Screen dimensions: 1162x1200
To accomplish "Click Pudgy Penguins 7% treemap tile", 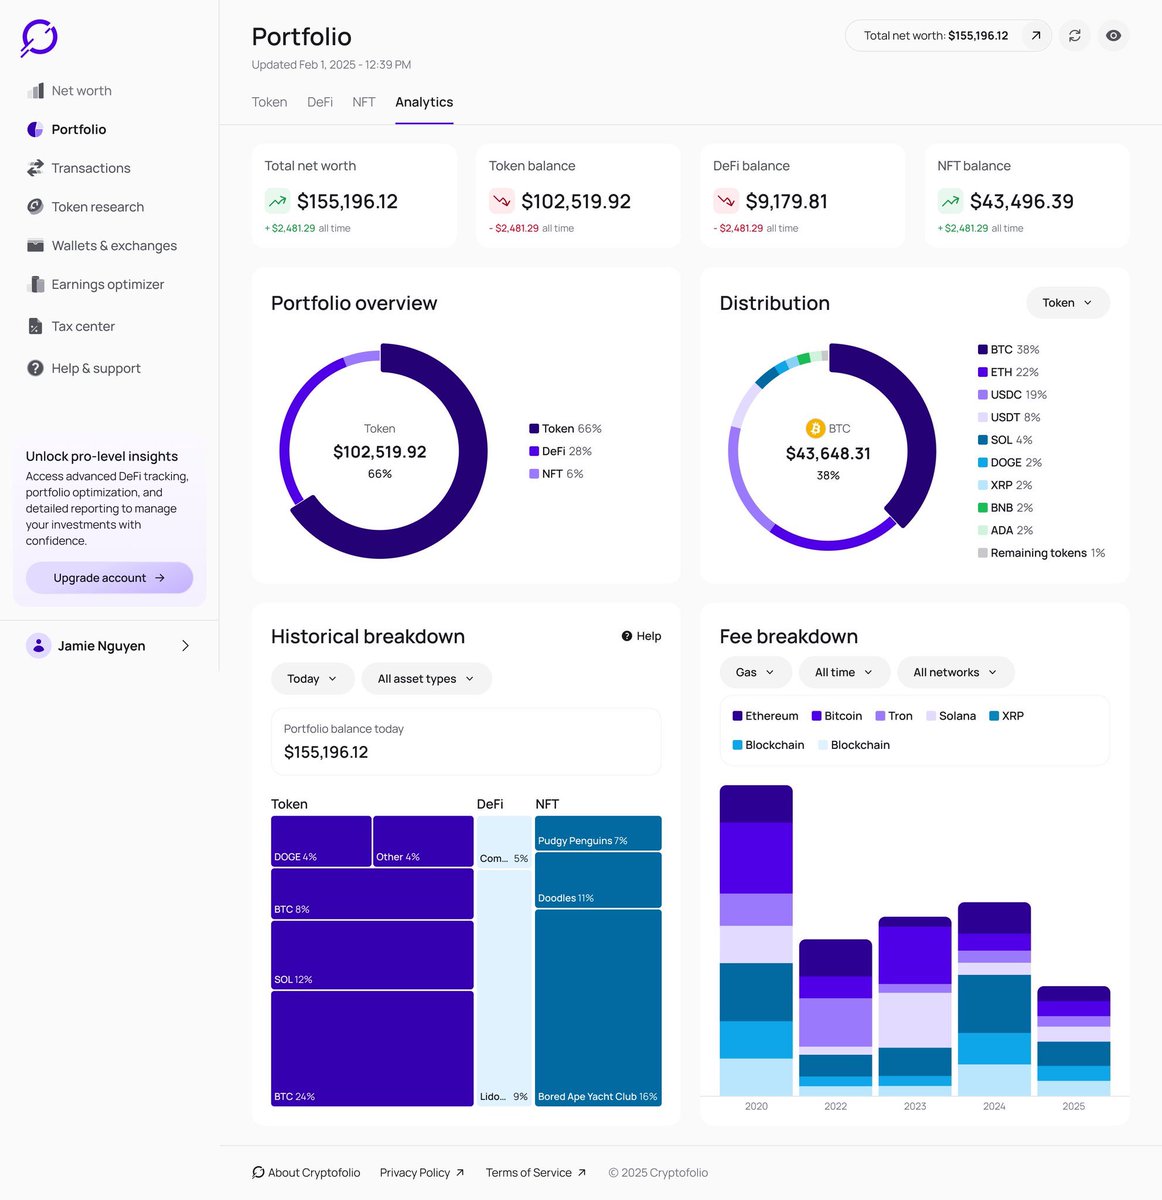I will (598, 834).
